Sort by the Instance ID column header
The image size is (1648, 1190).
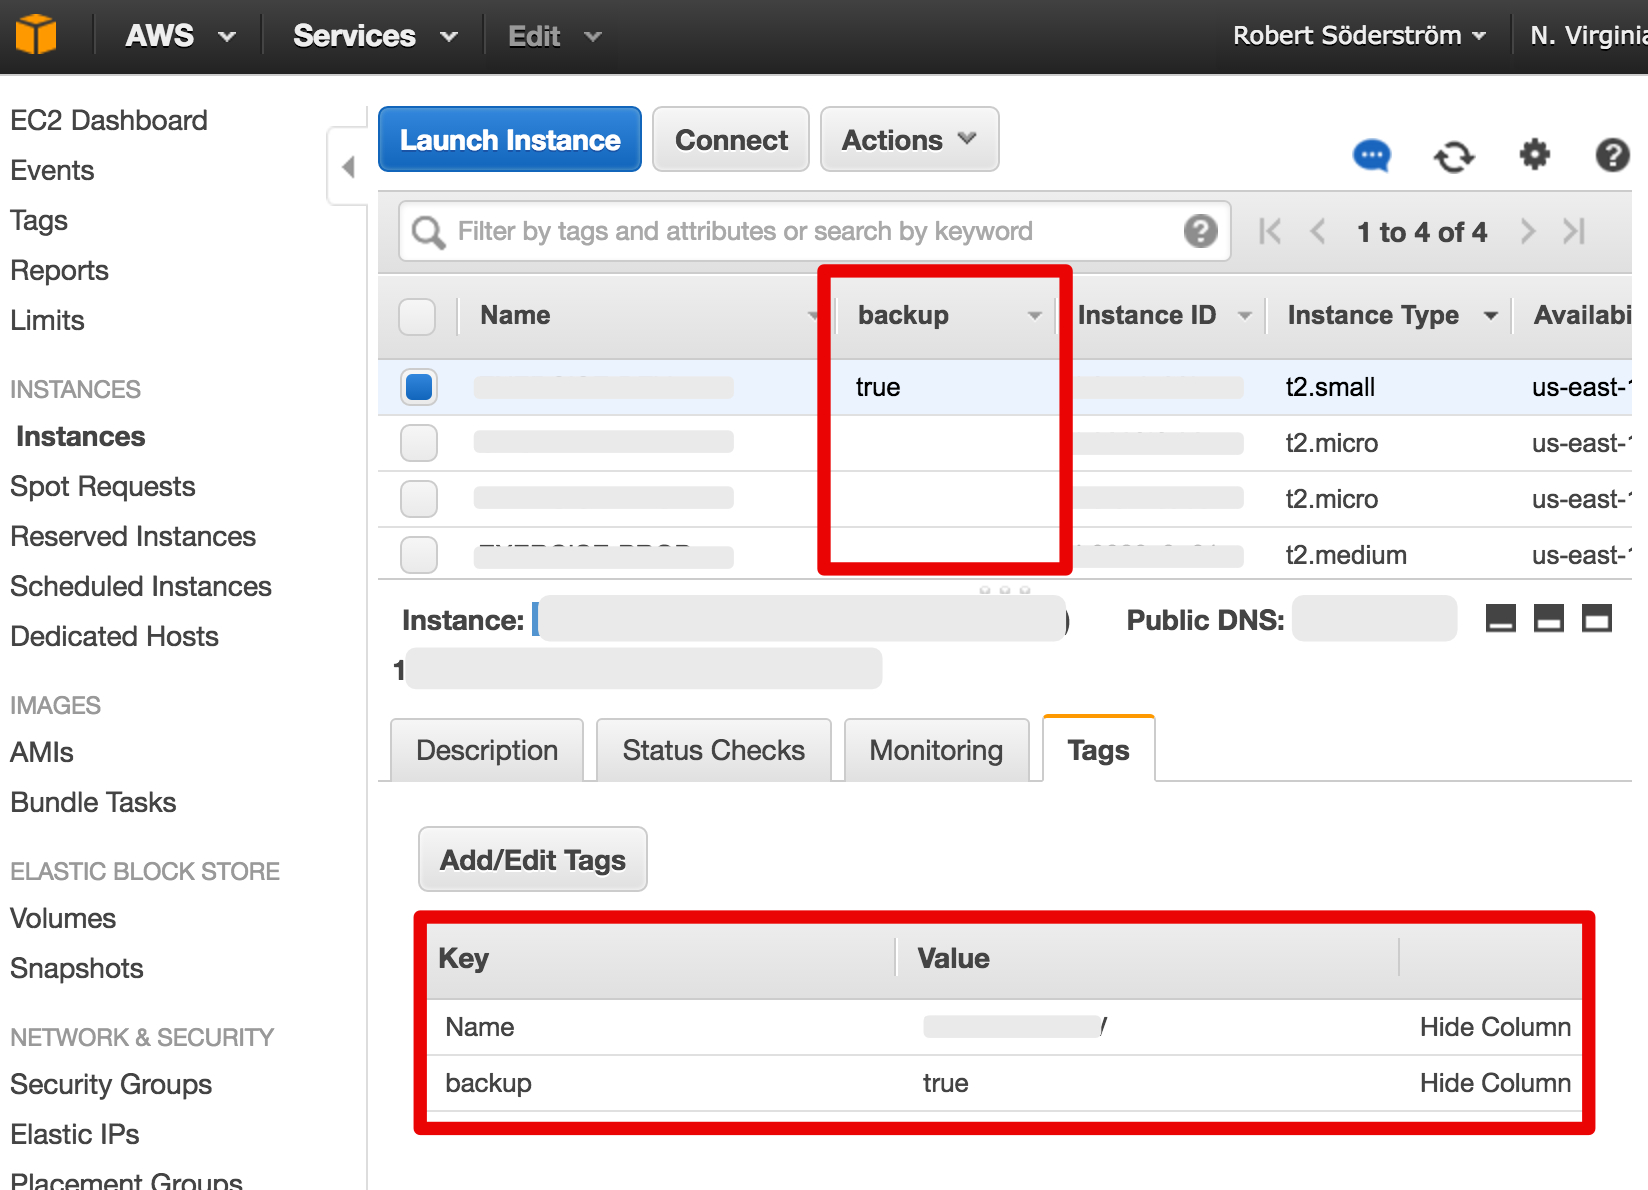pyautogui.click(x=1164, y=315)
